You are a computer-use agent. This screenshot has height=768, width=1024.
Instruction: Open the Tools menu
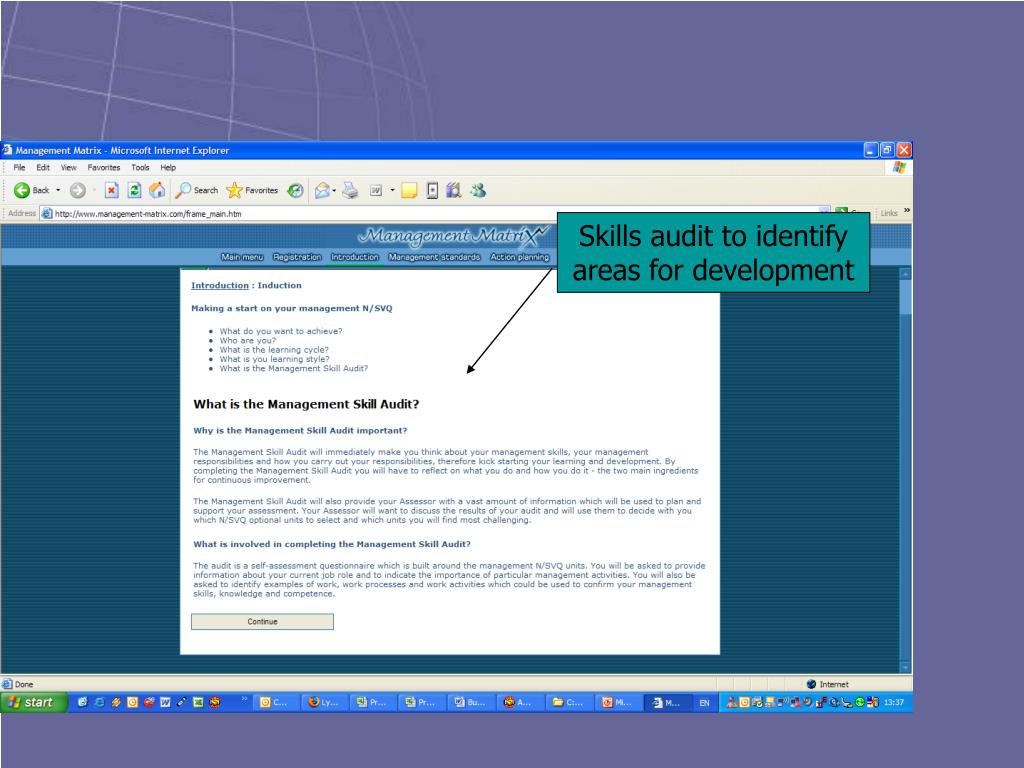click(x=140, y=168)
